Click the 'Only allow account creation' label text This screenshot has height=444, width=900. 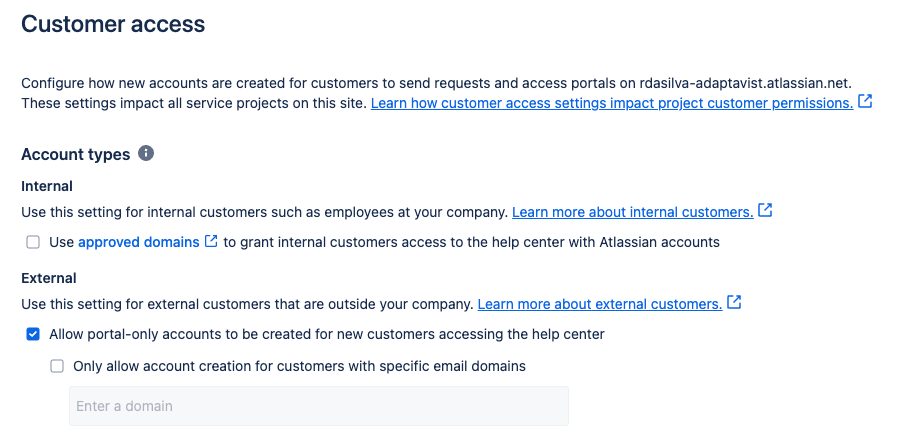299,366
